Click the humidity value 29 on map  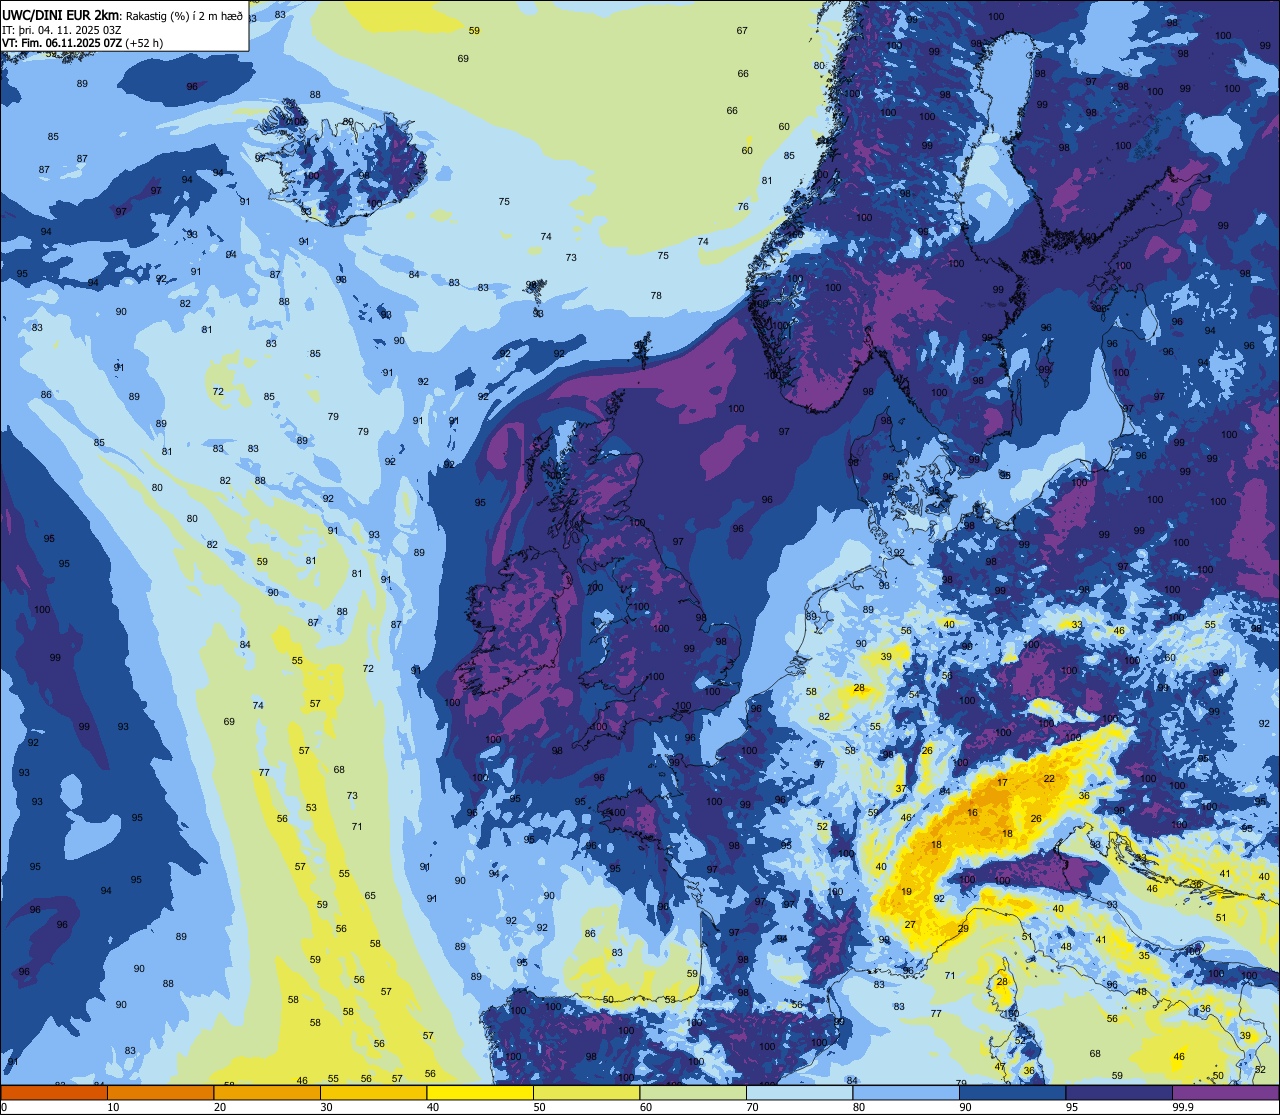[963, 929]
